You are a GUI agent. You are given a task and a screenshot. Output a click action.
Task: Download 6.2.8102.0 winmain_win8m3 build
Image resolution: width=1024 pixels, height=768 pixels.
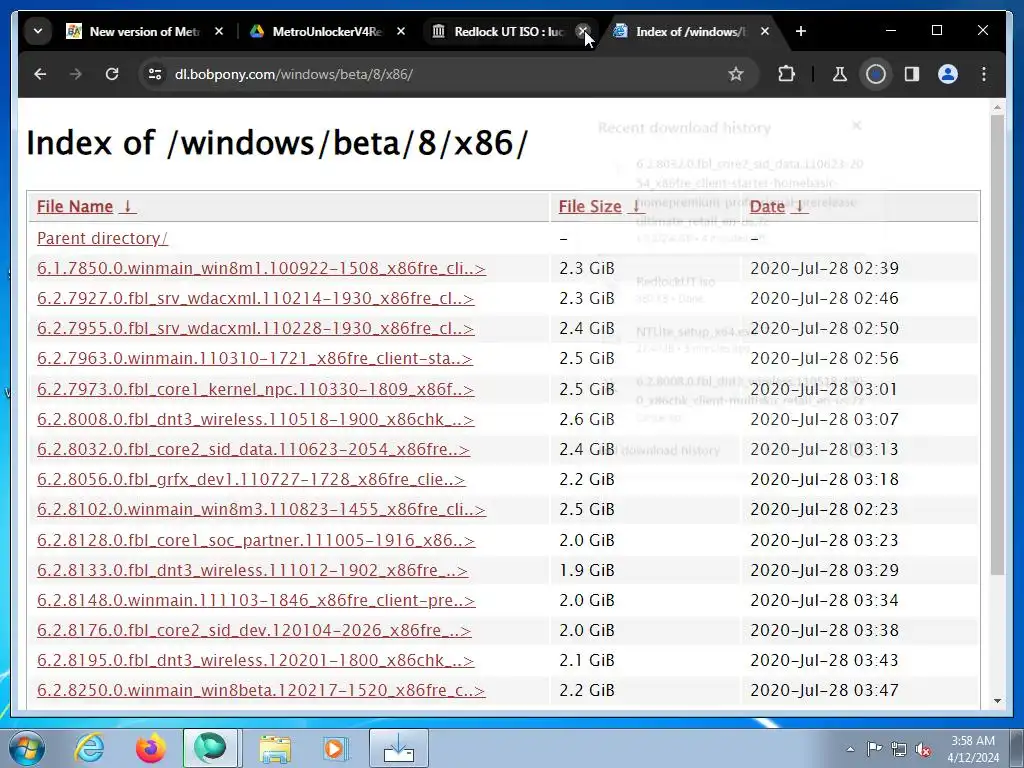coord(261,509)
